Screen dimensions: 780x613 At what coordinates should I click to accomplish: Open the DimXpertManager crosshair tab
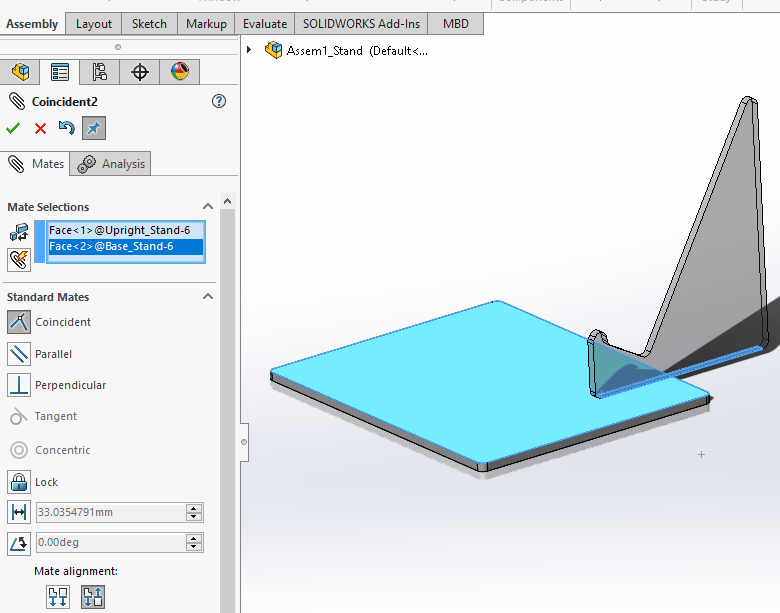[x=140, y=72]
